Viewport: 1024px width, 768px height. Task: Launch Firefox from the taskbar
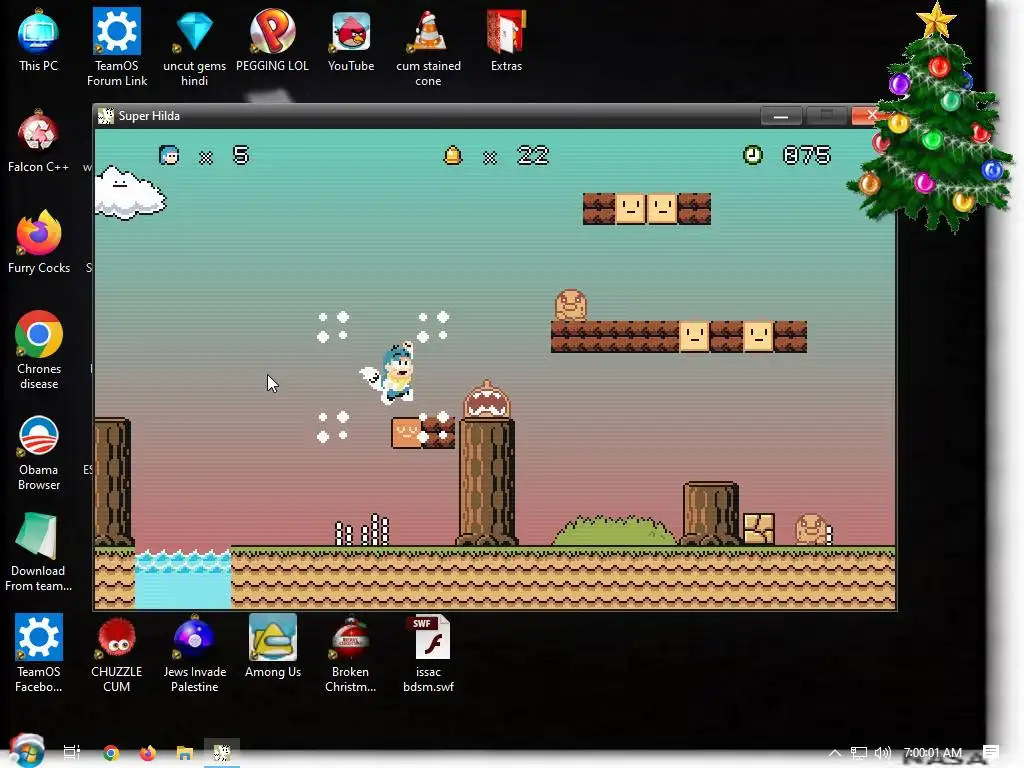point(148,752)
